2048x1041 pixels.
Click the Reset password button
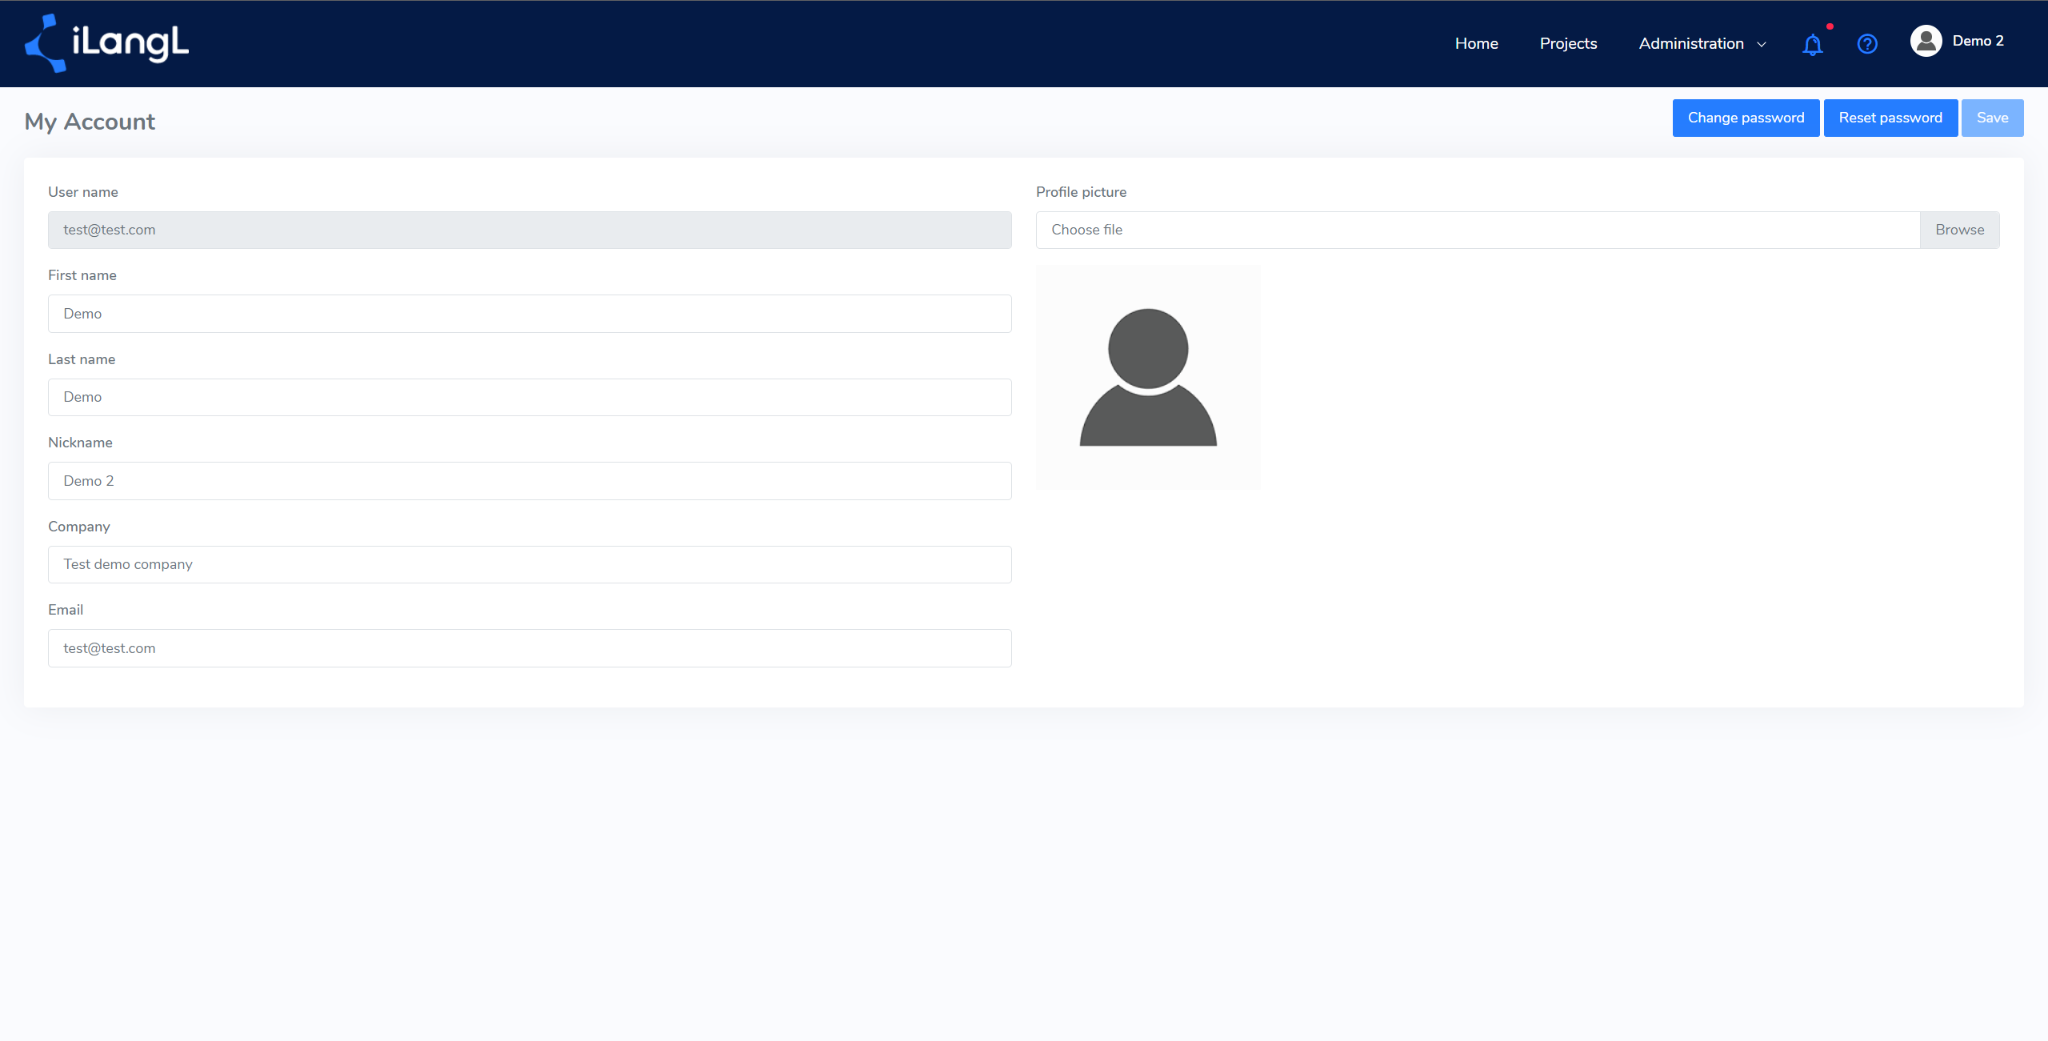tap(1890, 118)
